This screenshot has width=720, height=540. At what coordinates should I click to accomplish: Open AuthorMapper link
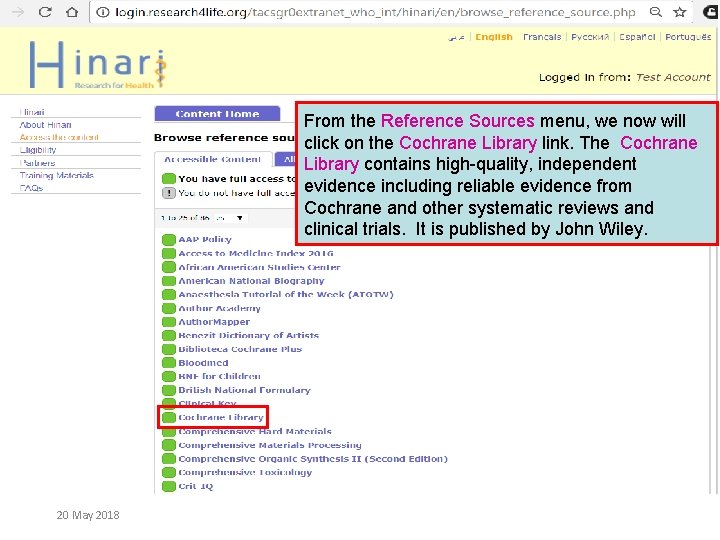(214, 322)
